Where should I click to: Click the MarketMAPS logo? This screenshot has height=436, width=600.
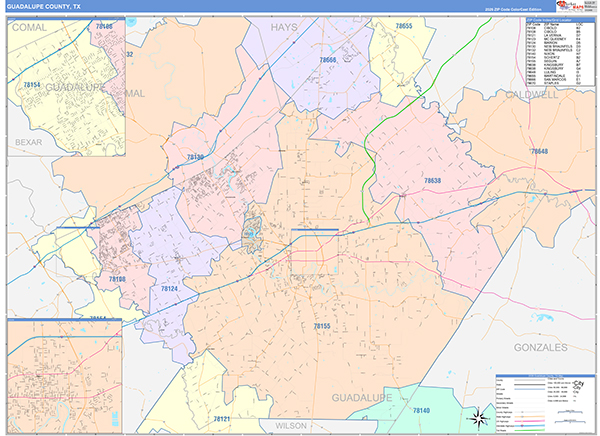(570, 6)
